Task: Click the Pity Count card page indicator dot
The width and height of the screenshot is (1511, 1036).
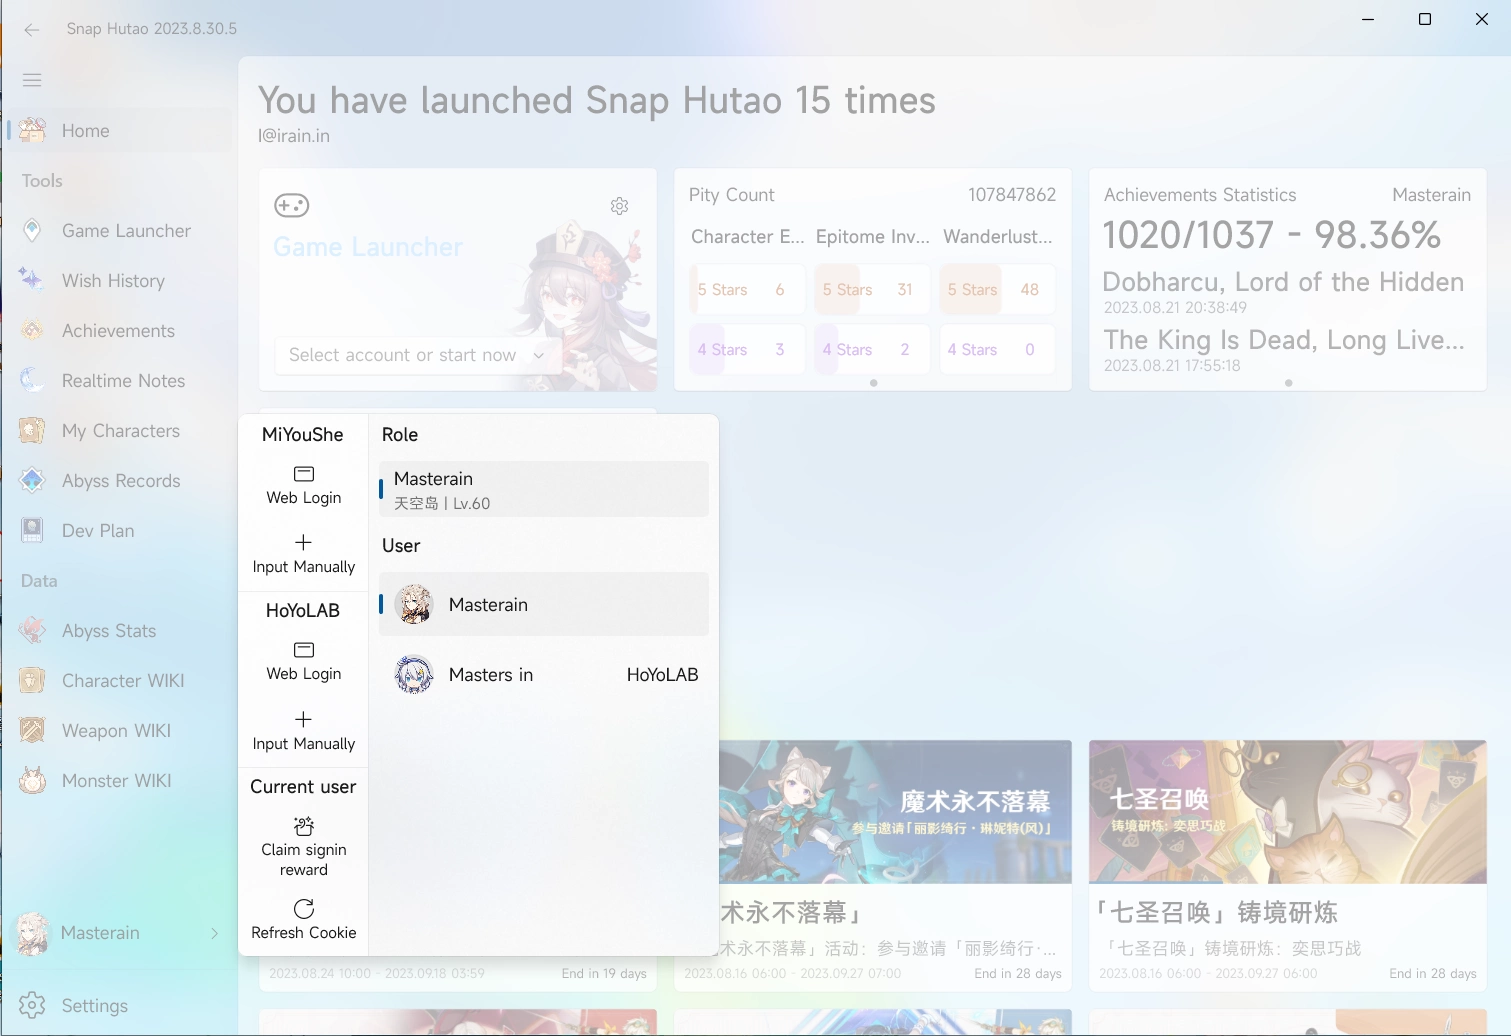Action: 874,383
